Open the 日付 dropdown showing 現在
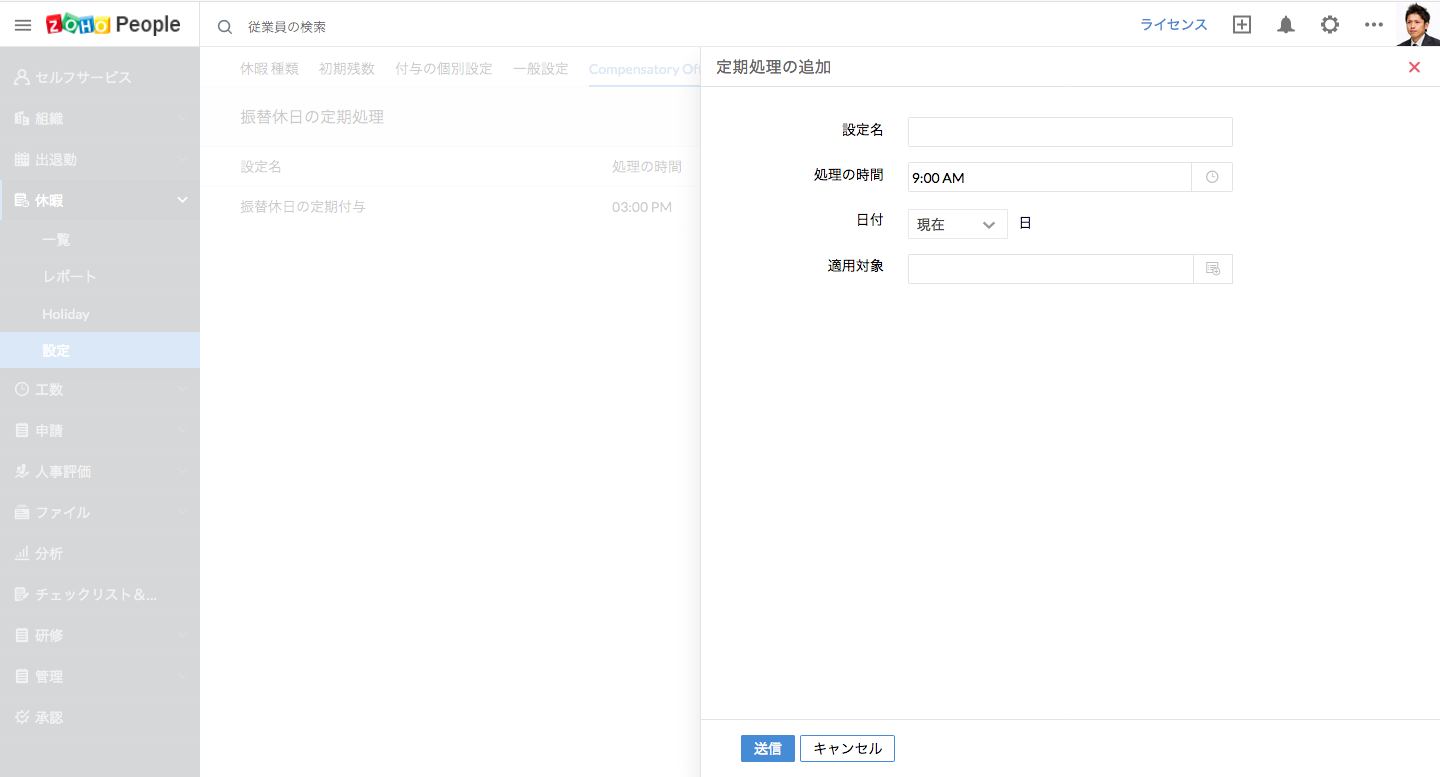Image resolution: width=1440 pixels, height=777 pixels. click(957, 224)
